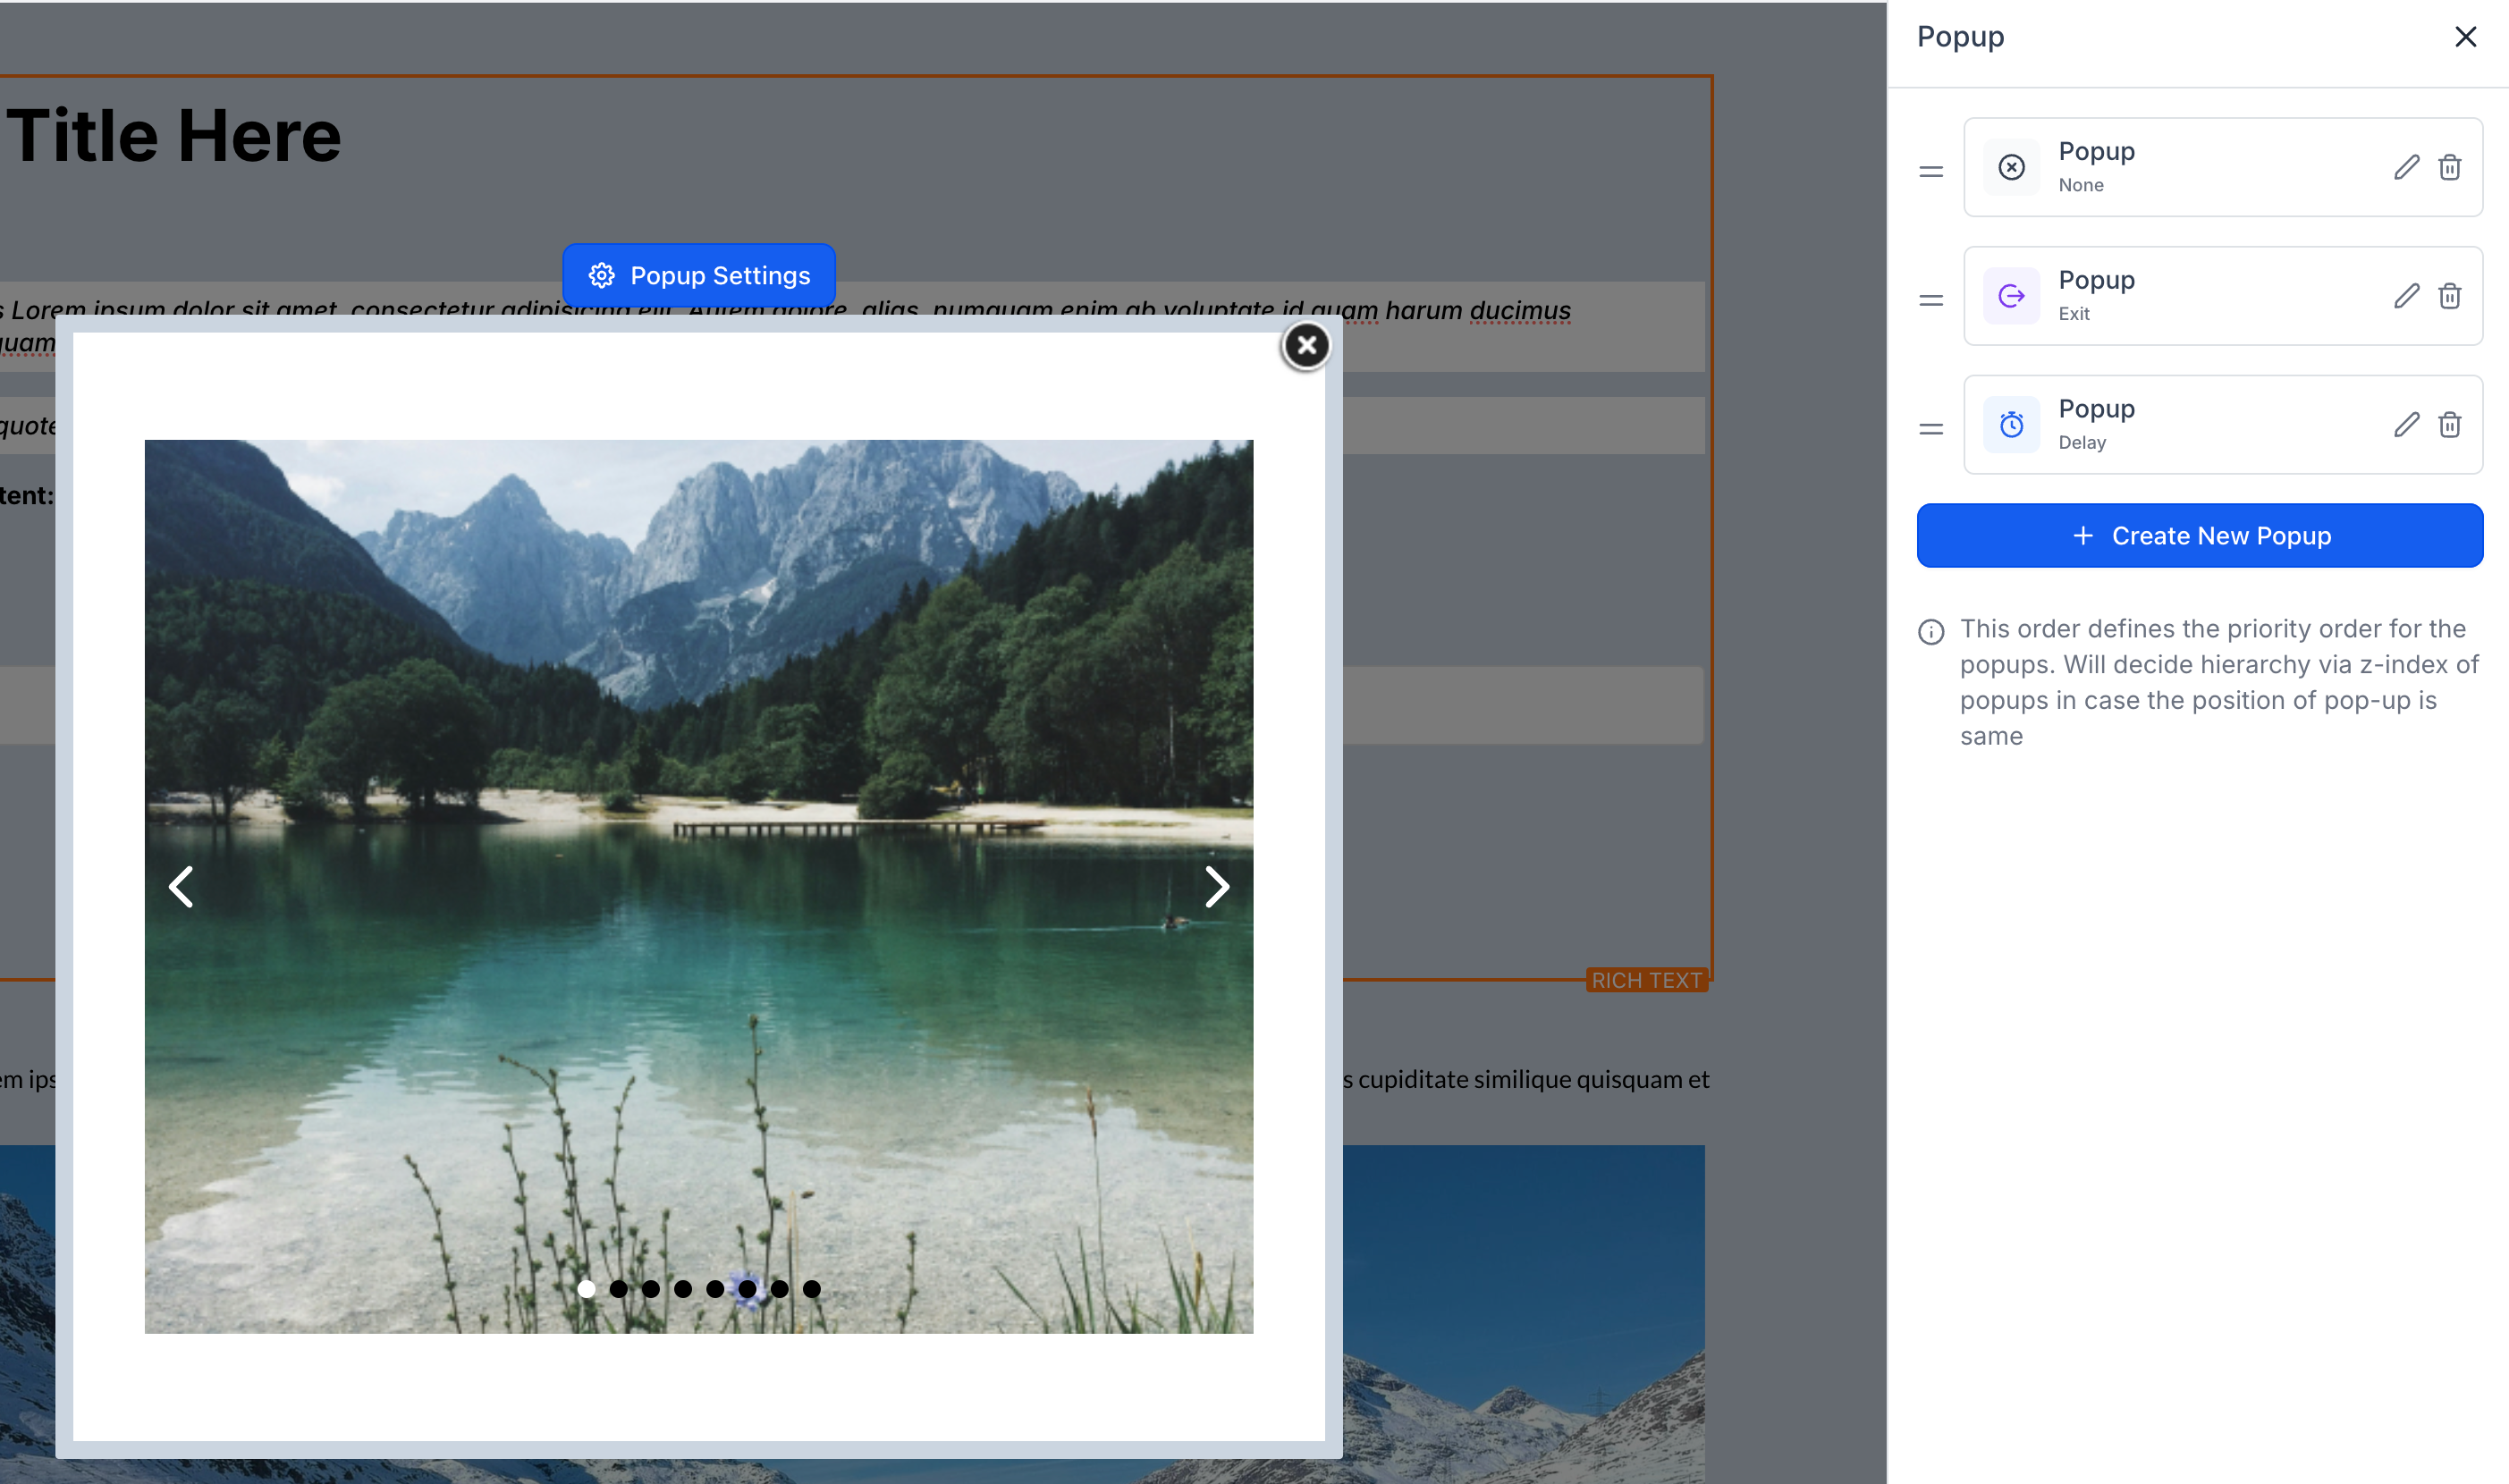
Task: Go to previous carousel slide arrow
Action: point(181,886)
